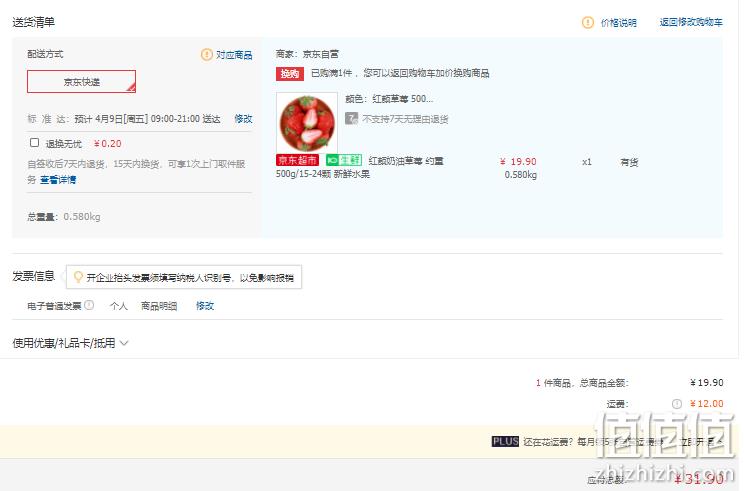Click the 对应商品 info icon
Image resolution: width=744 pixels, height=491 pixels.
coord(206,55)
